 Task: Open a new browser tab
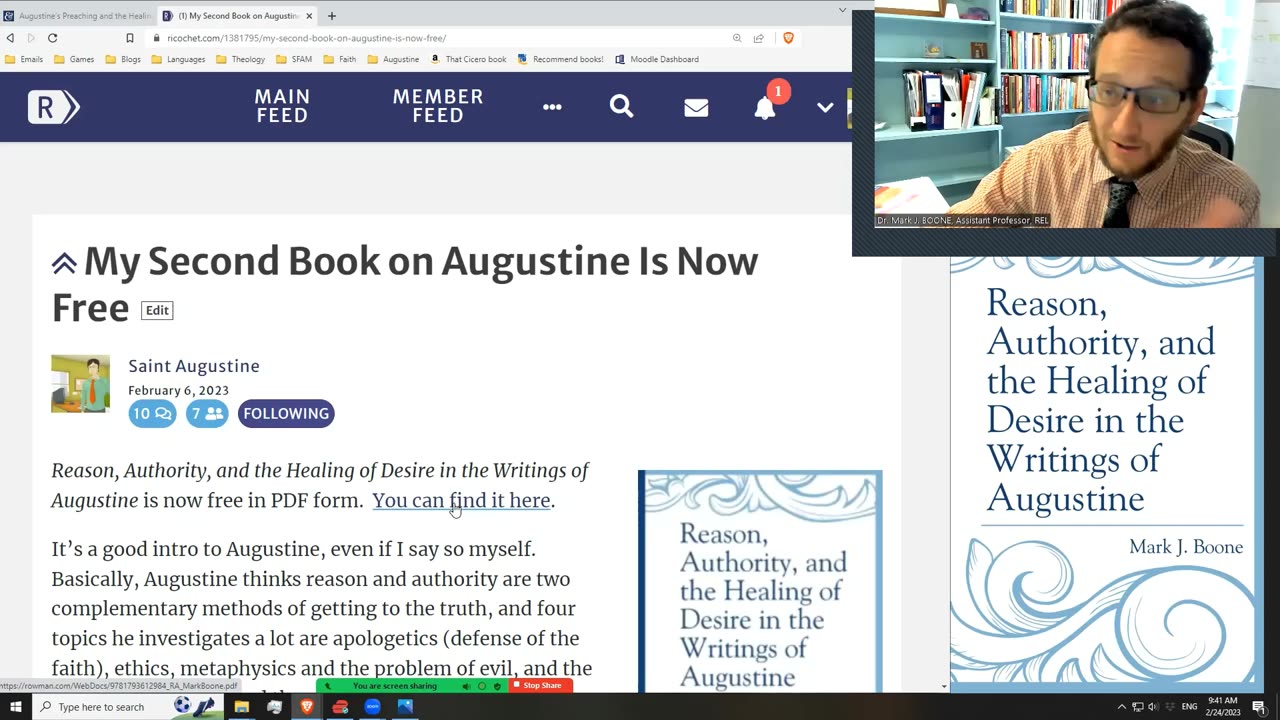click(x=332, y=16)
